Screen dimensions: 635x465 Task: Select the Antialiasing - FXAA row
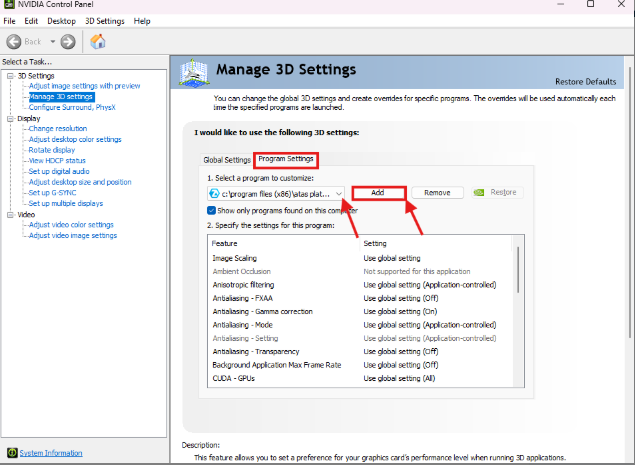pyautogui.click(x=360, y=298)
